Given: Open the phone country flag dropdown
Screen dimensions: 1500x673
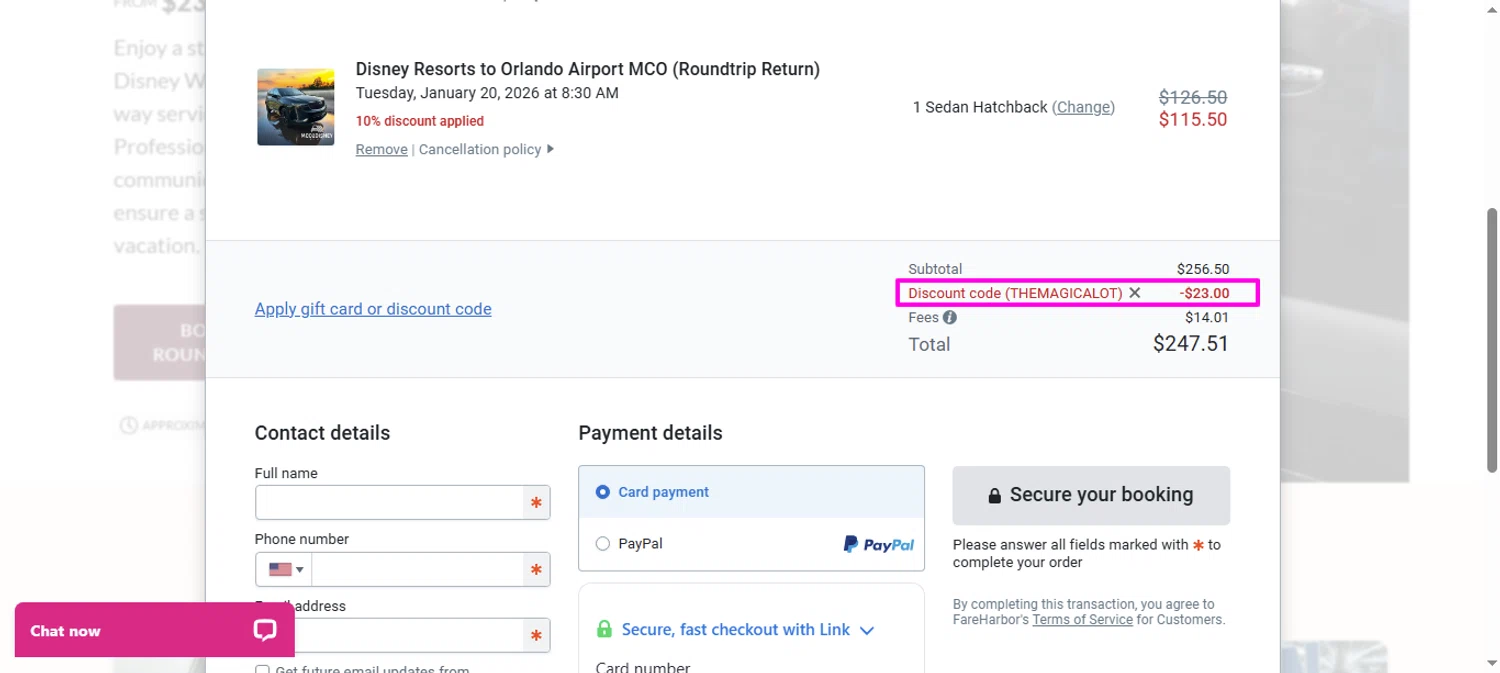Looking at the screenshot, I should click(x=284, y=569).
